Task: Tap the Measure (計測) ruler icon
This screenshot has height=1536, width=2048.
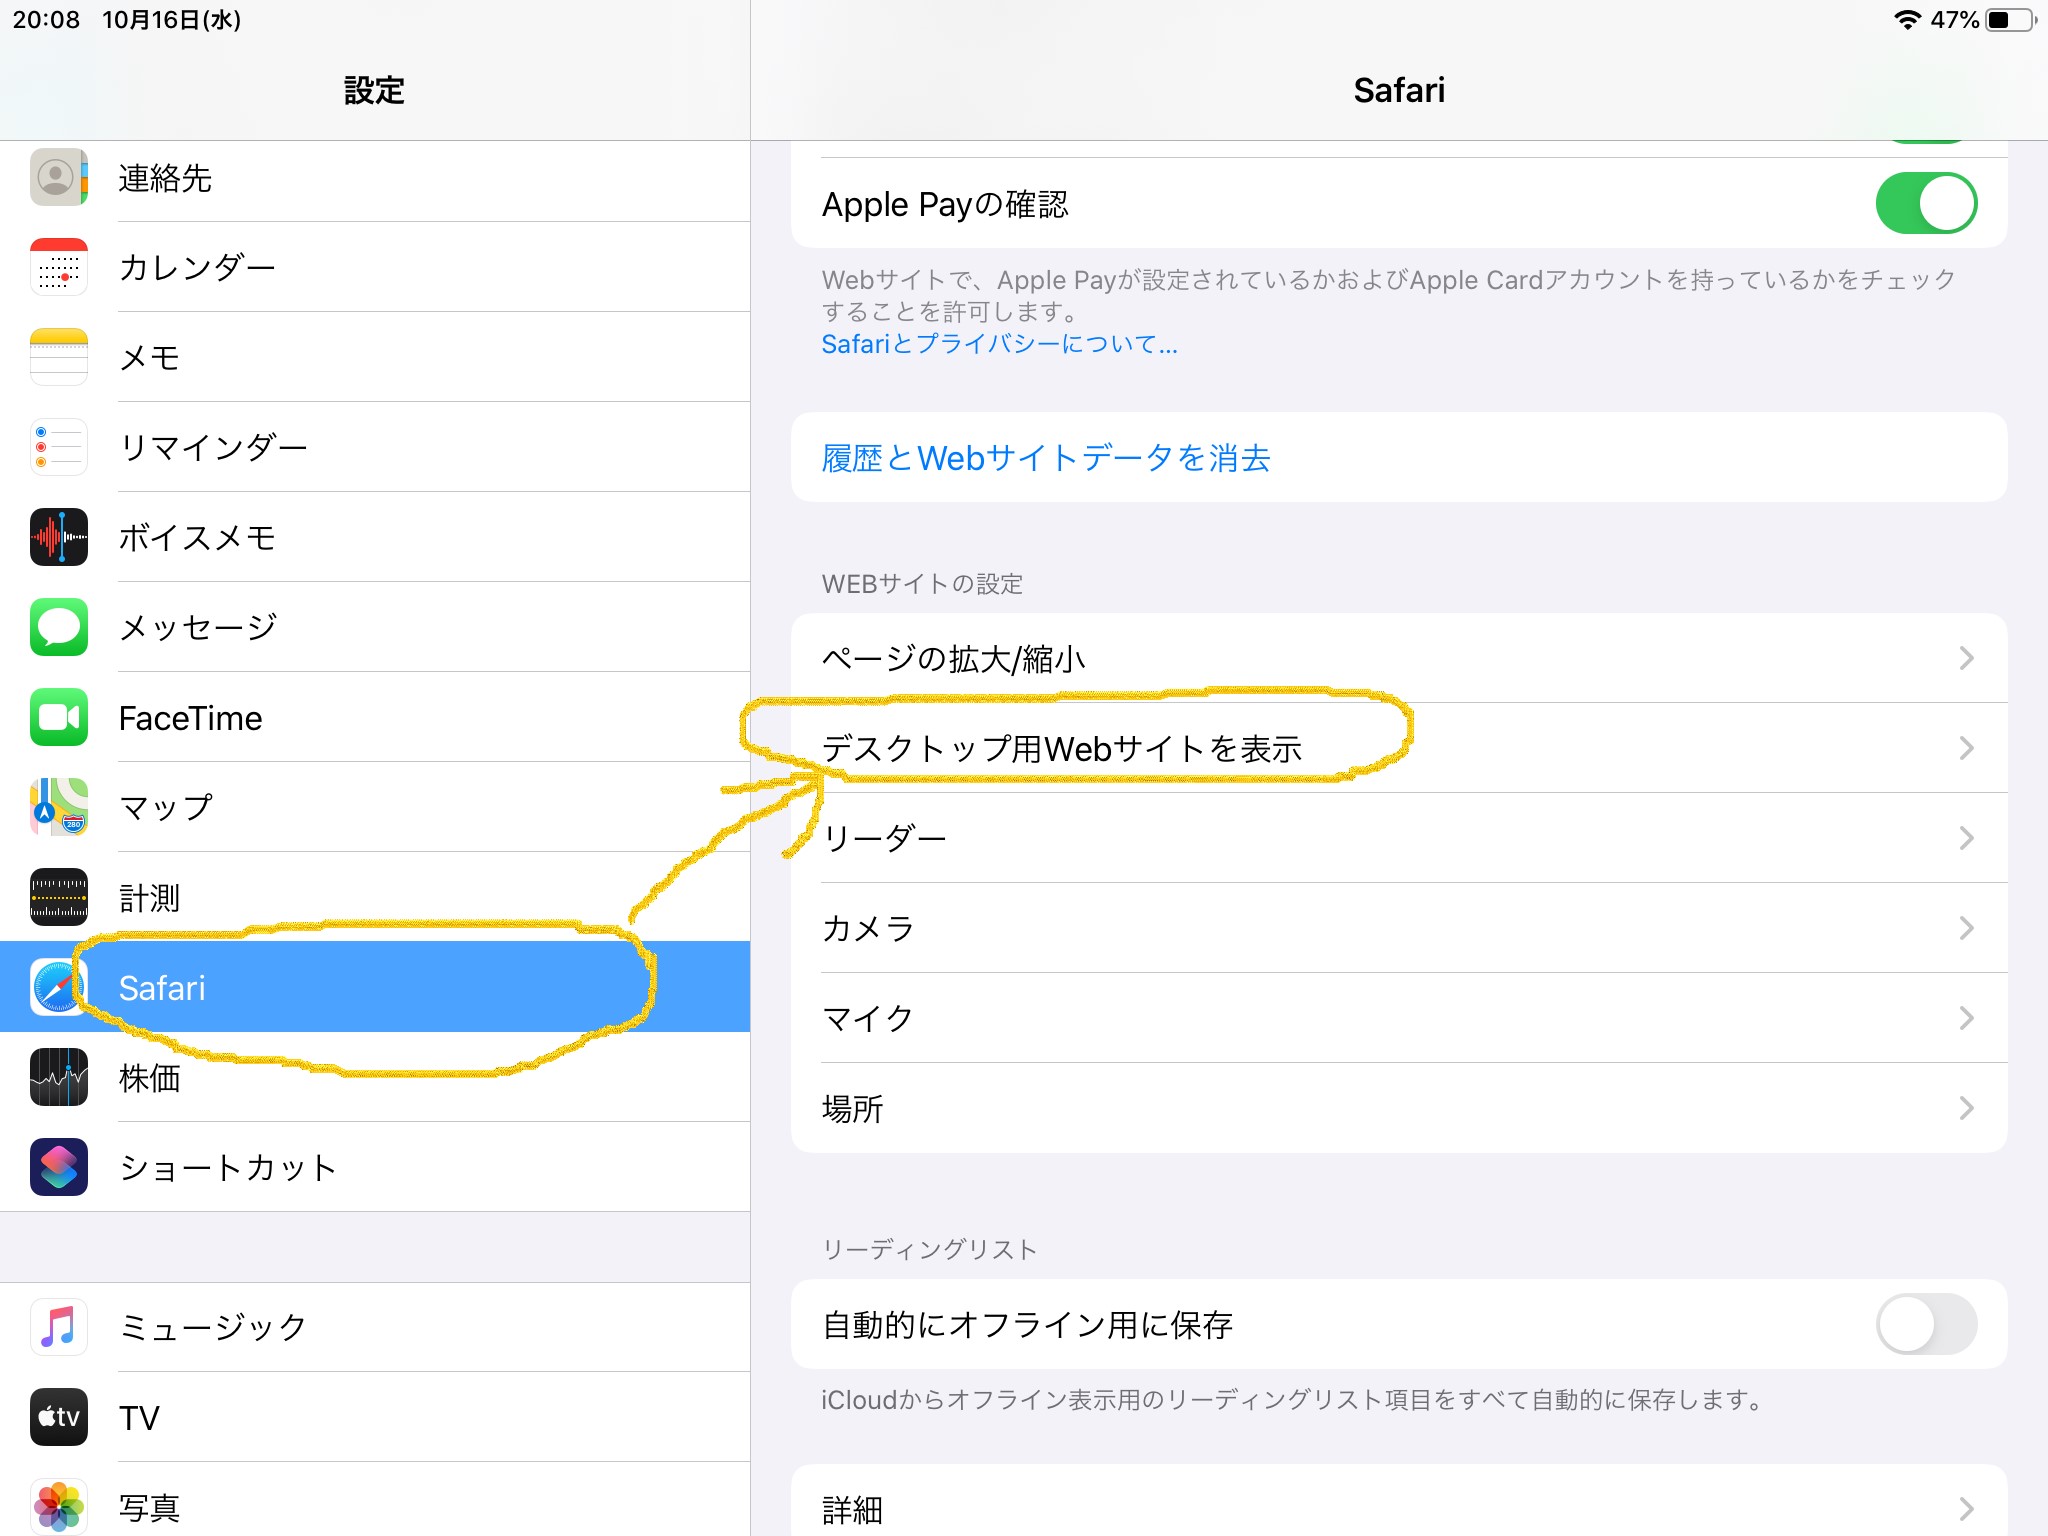Action: coord(59,897)
